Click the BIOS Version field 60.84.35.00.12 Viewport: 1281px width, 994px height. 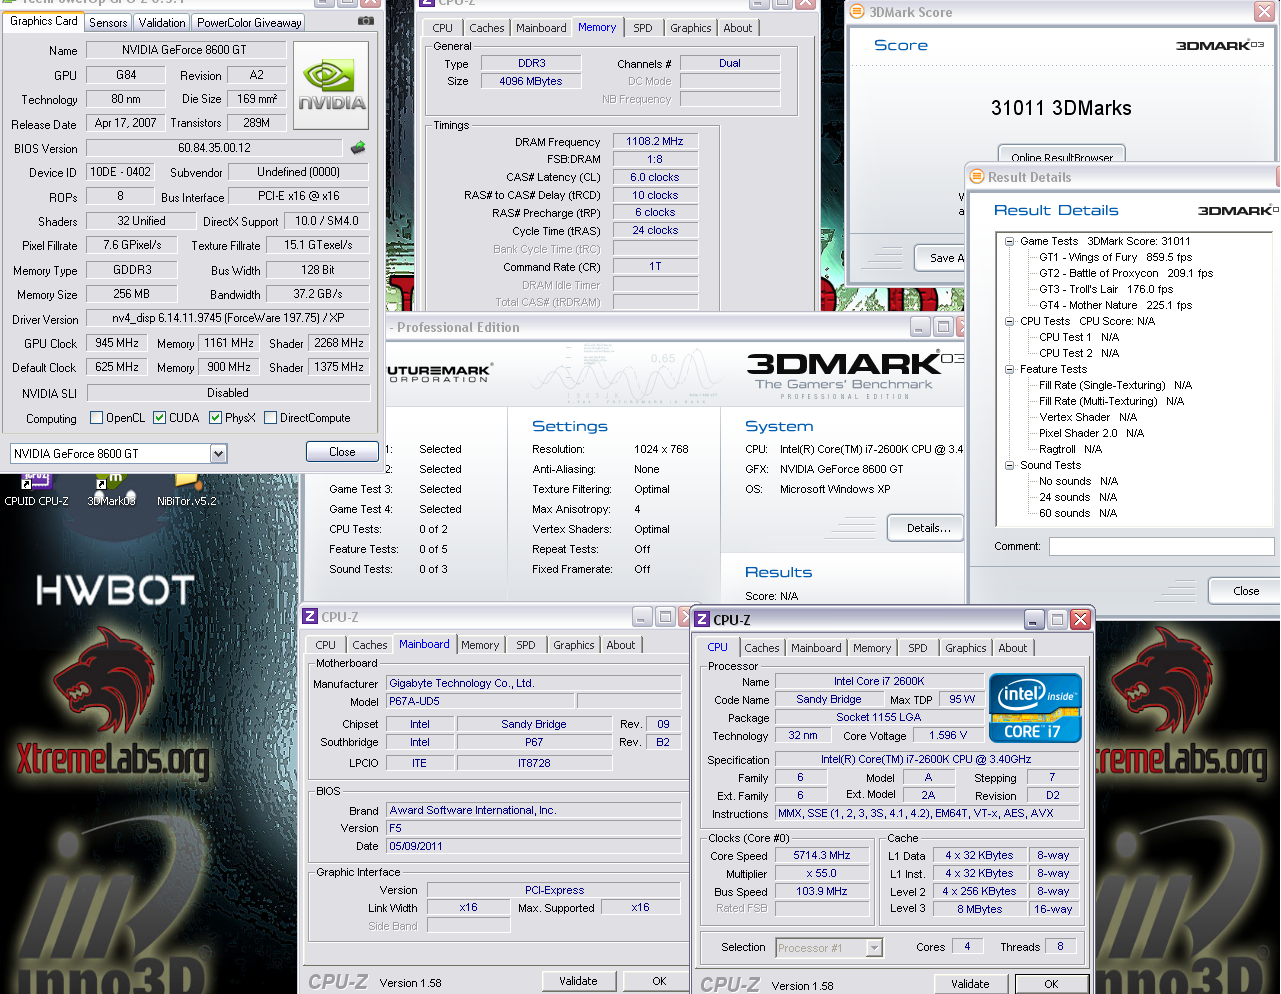coord(215,148)
